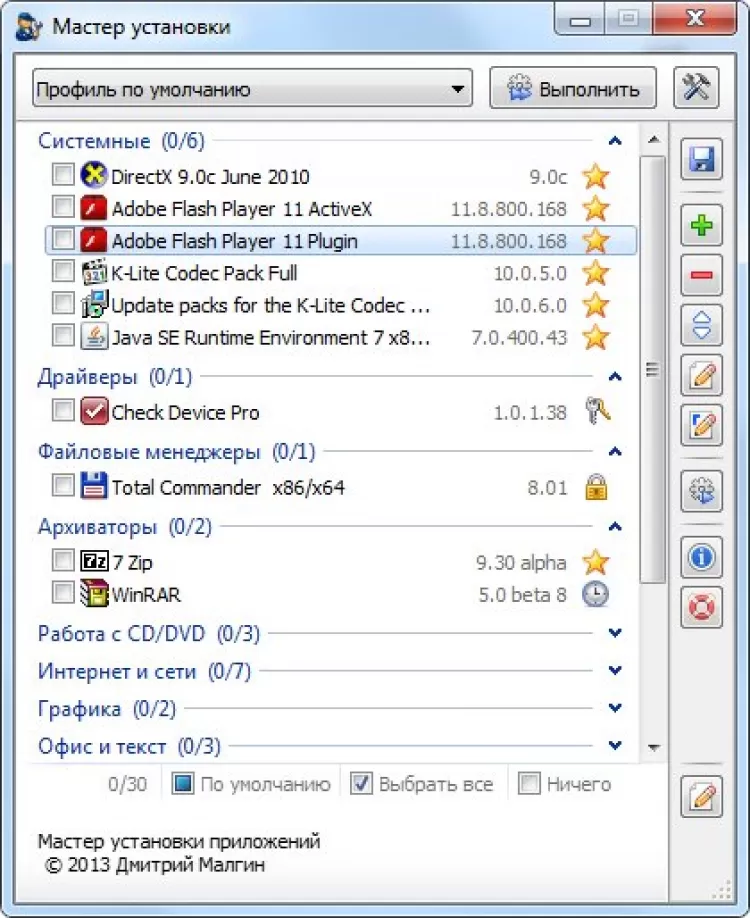Click the star next to K-Lite Codec Pack Full

595,273
